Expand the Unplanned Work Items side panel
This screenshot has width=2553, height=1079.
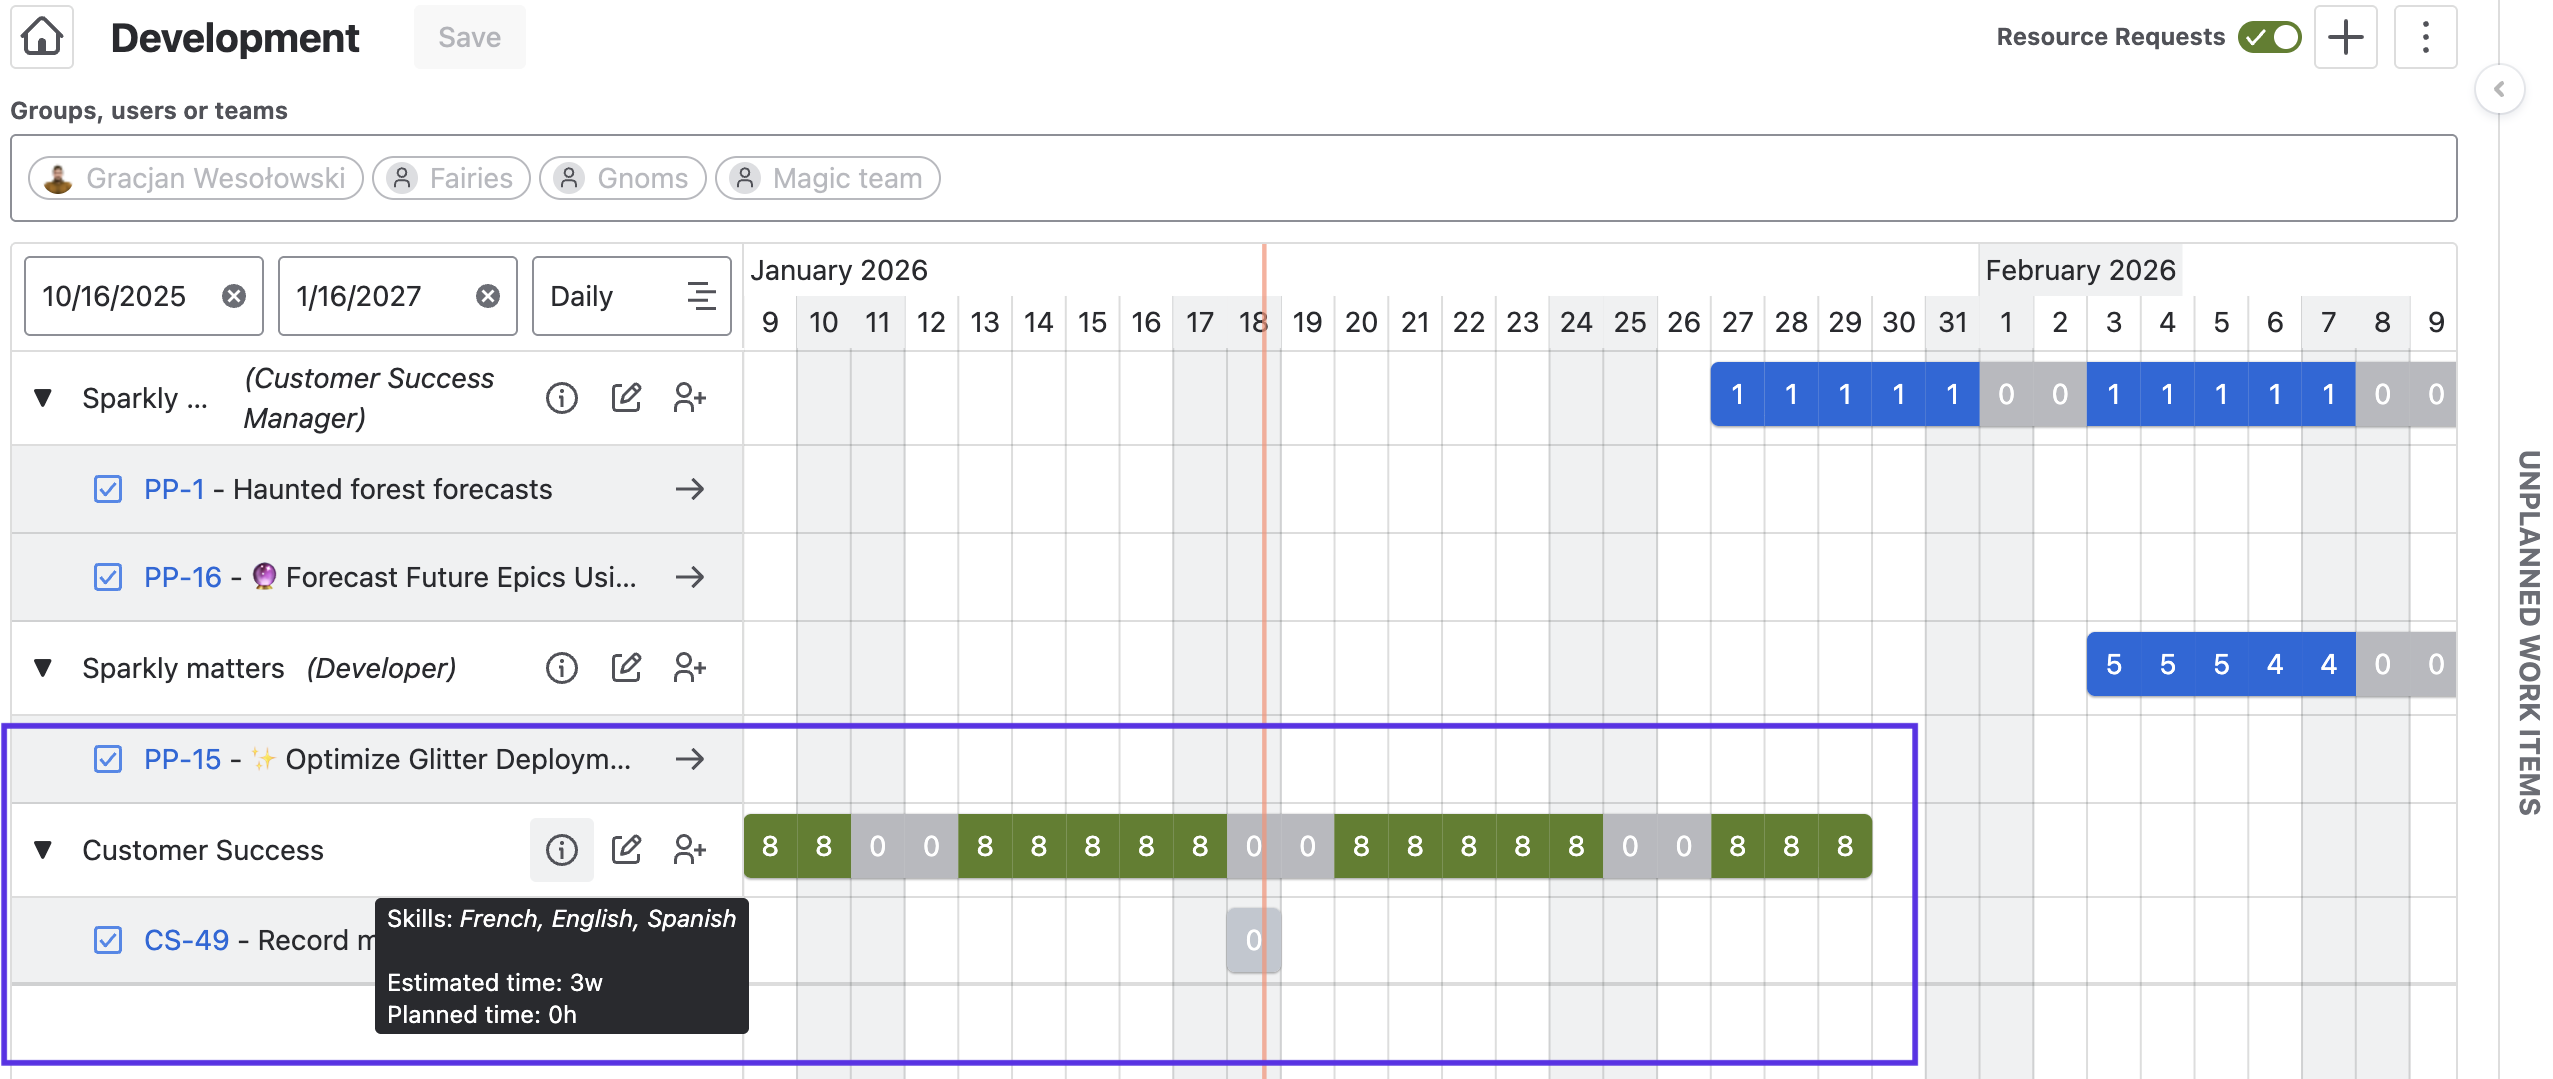tap(2499, 89)
